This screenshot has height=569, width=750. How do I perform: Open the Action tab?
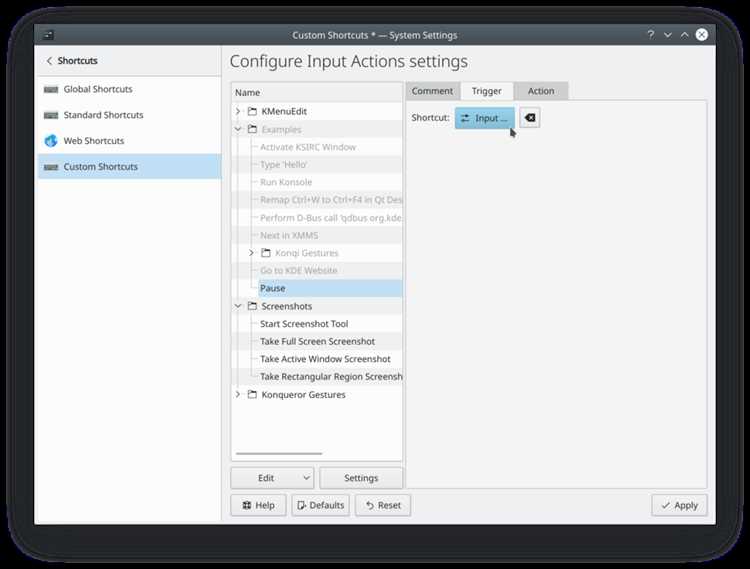(541, 91)
